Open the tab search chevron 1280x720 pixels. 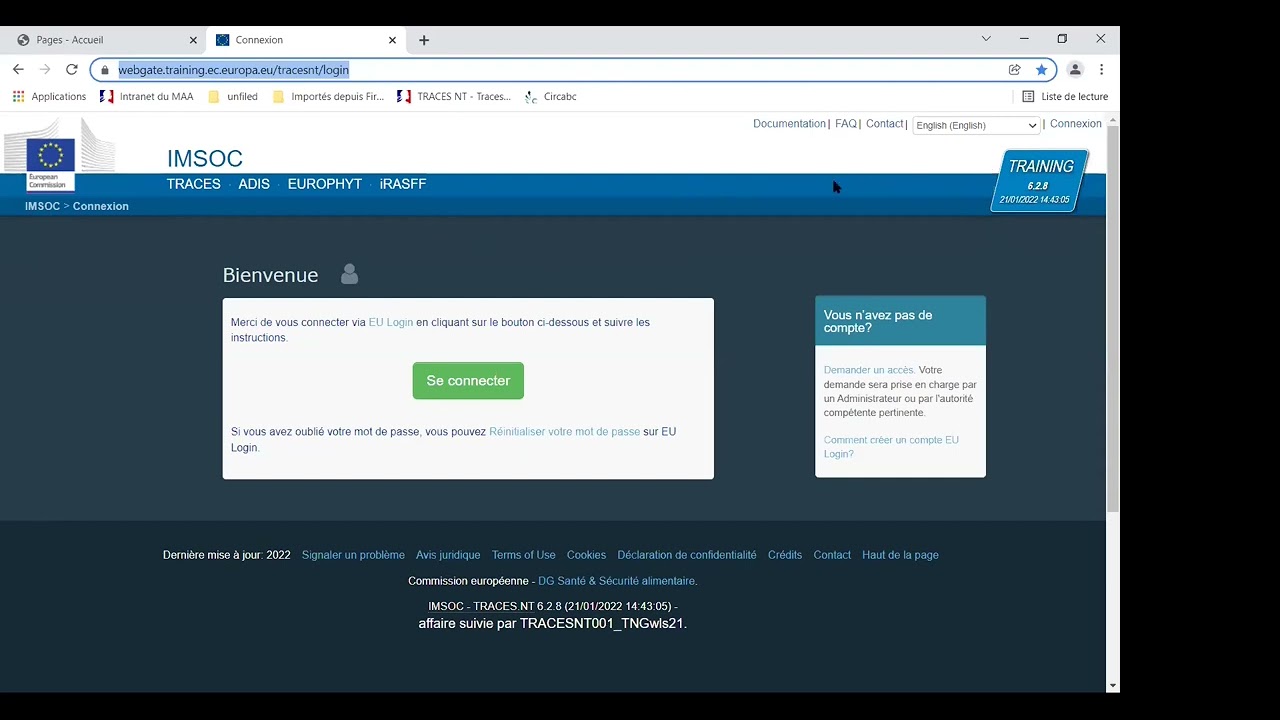[x=986, y=39]
